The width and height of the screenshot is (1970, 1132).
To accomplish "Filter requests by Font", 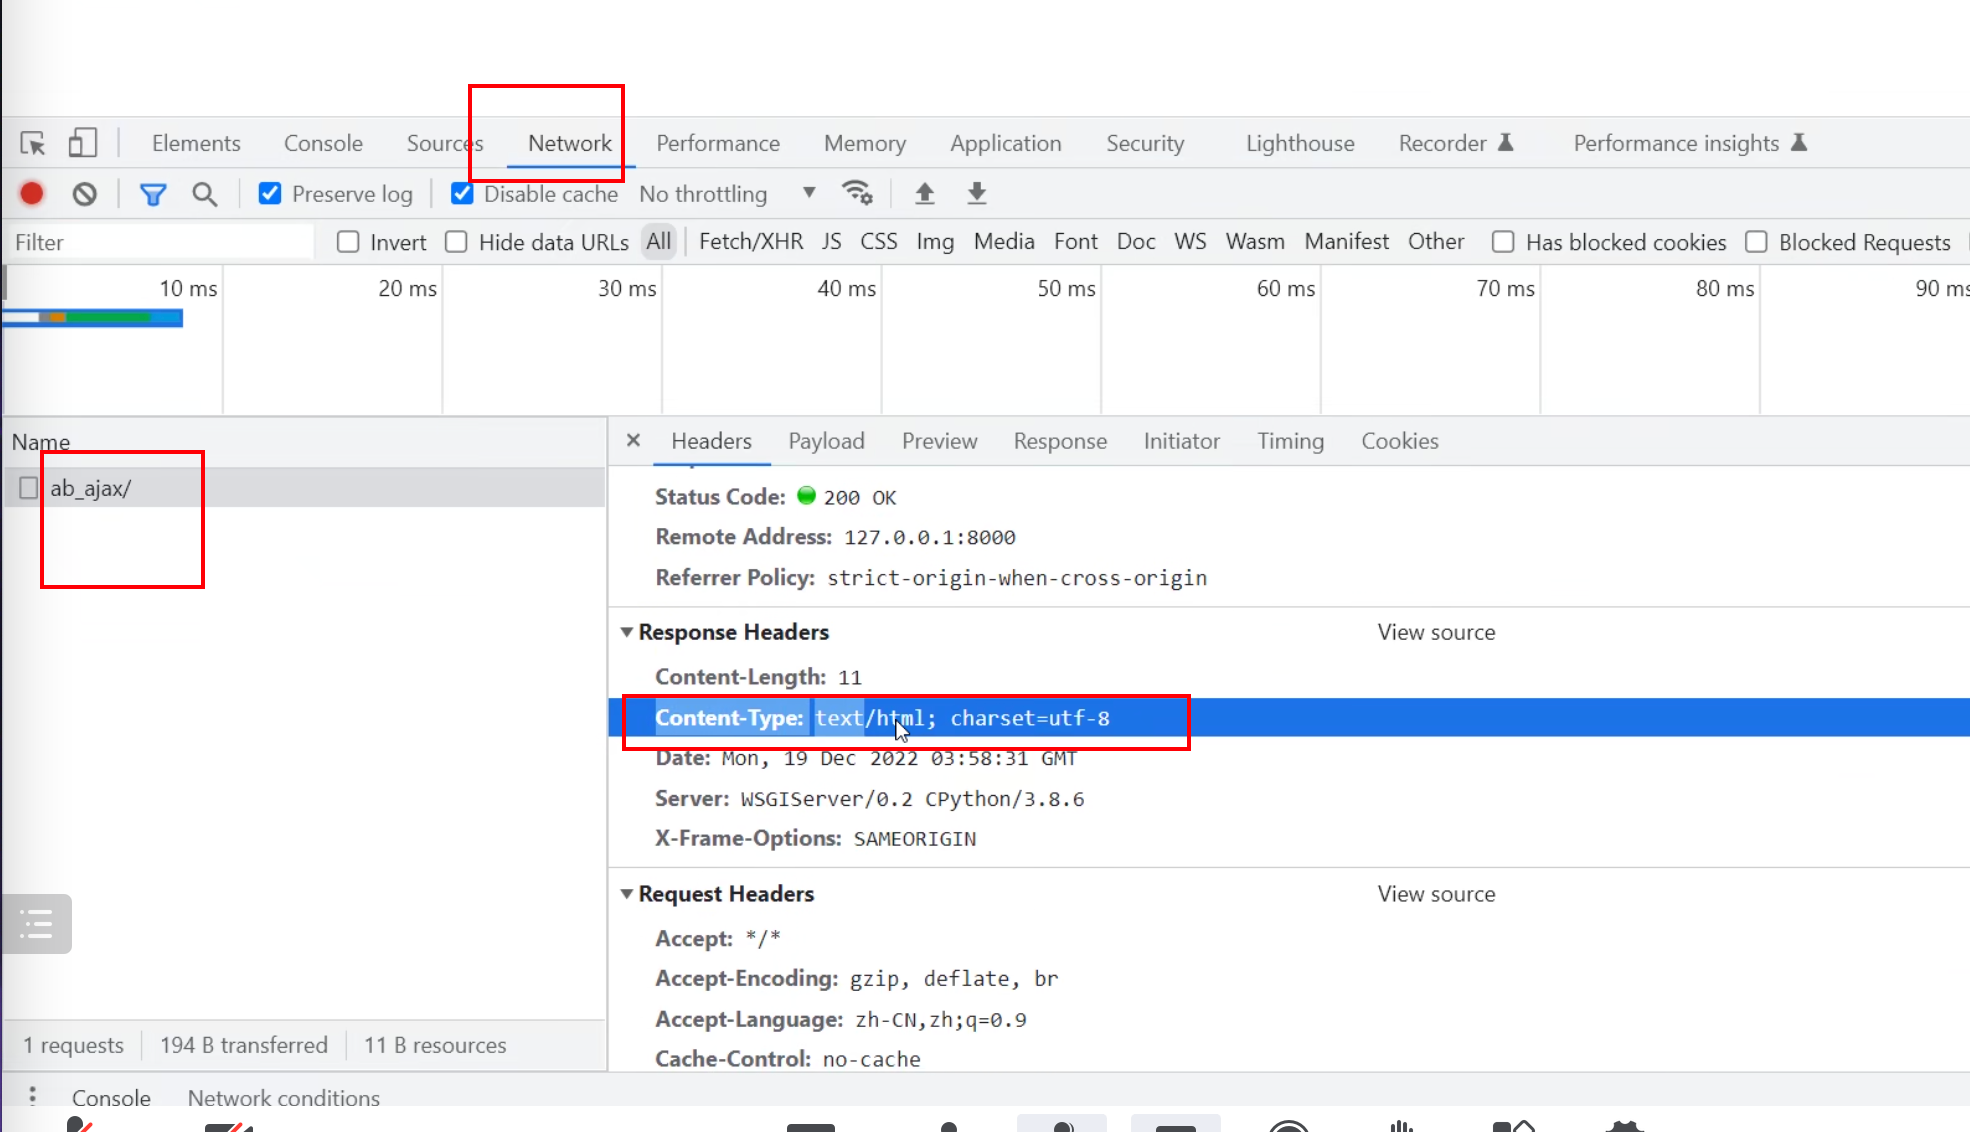I will click(x=1075, y=241).
